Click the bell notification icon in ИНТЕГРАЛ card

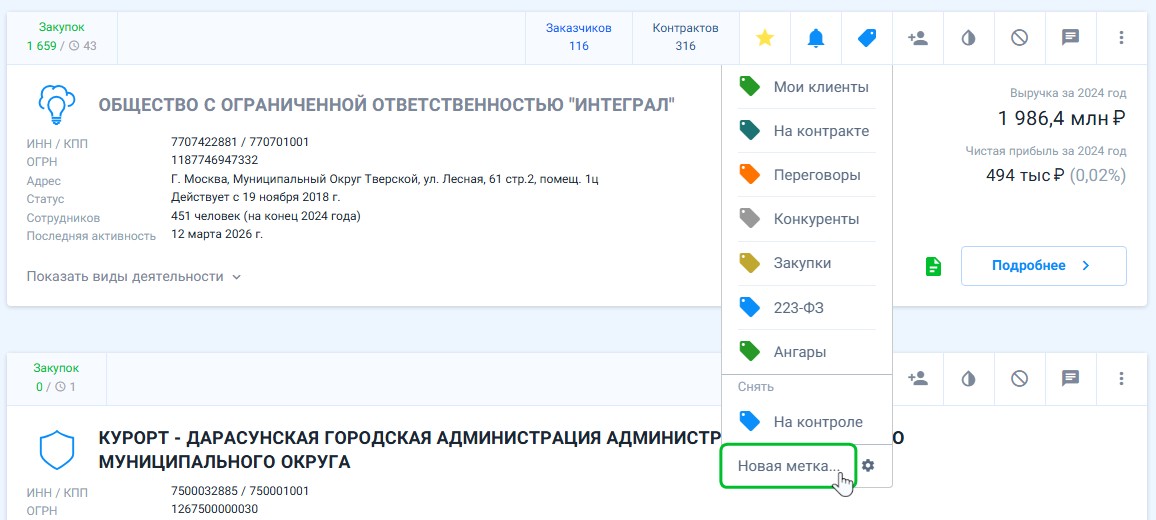point(815,38)
